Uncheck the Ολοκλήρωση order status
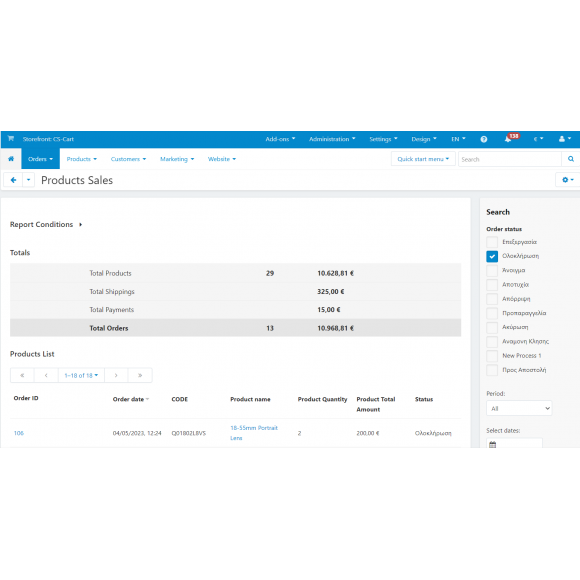 coord(492,256)
